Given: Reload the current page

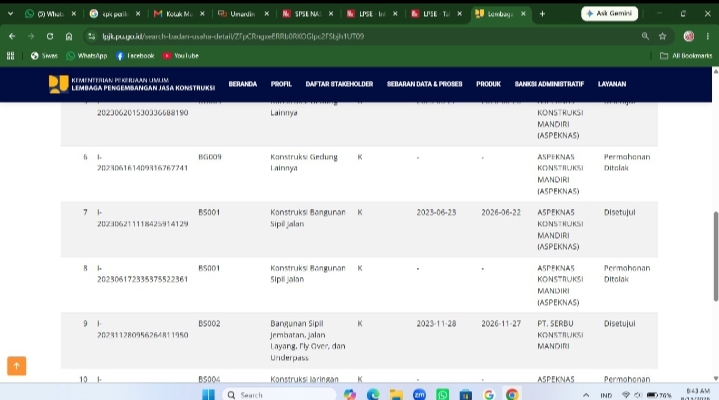Looking at the screenshot, I should tap(50, 36).
